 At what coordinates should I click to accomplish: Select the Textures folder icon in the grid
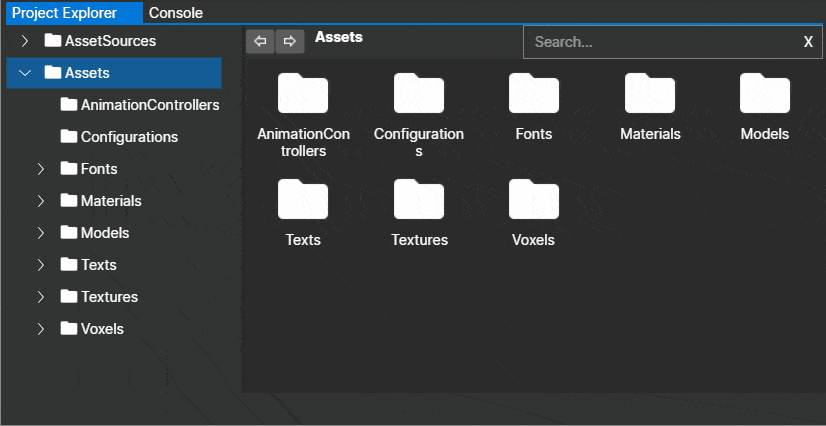[x=419, y=199]
